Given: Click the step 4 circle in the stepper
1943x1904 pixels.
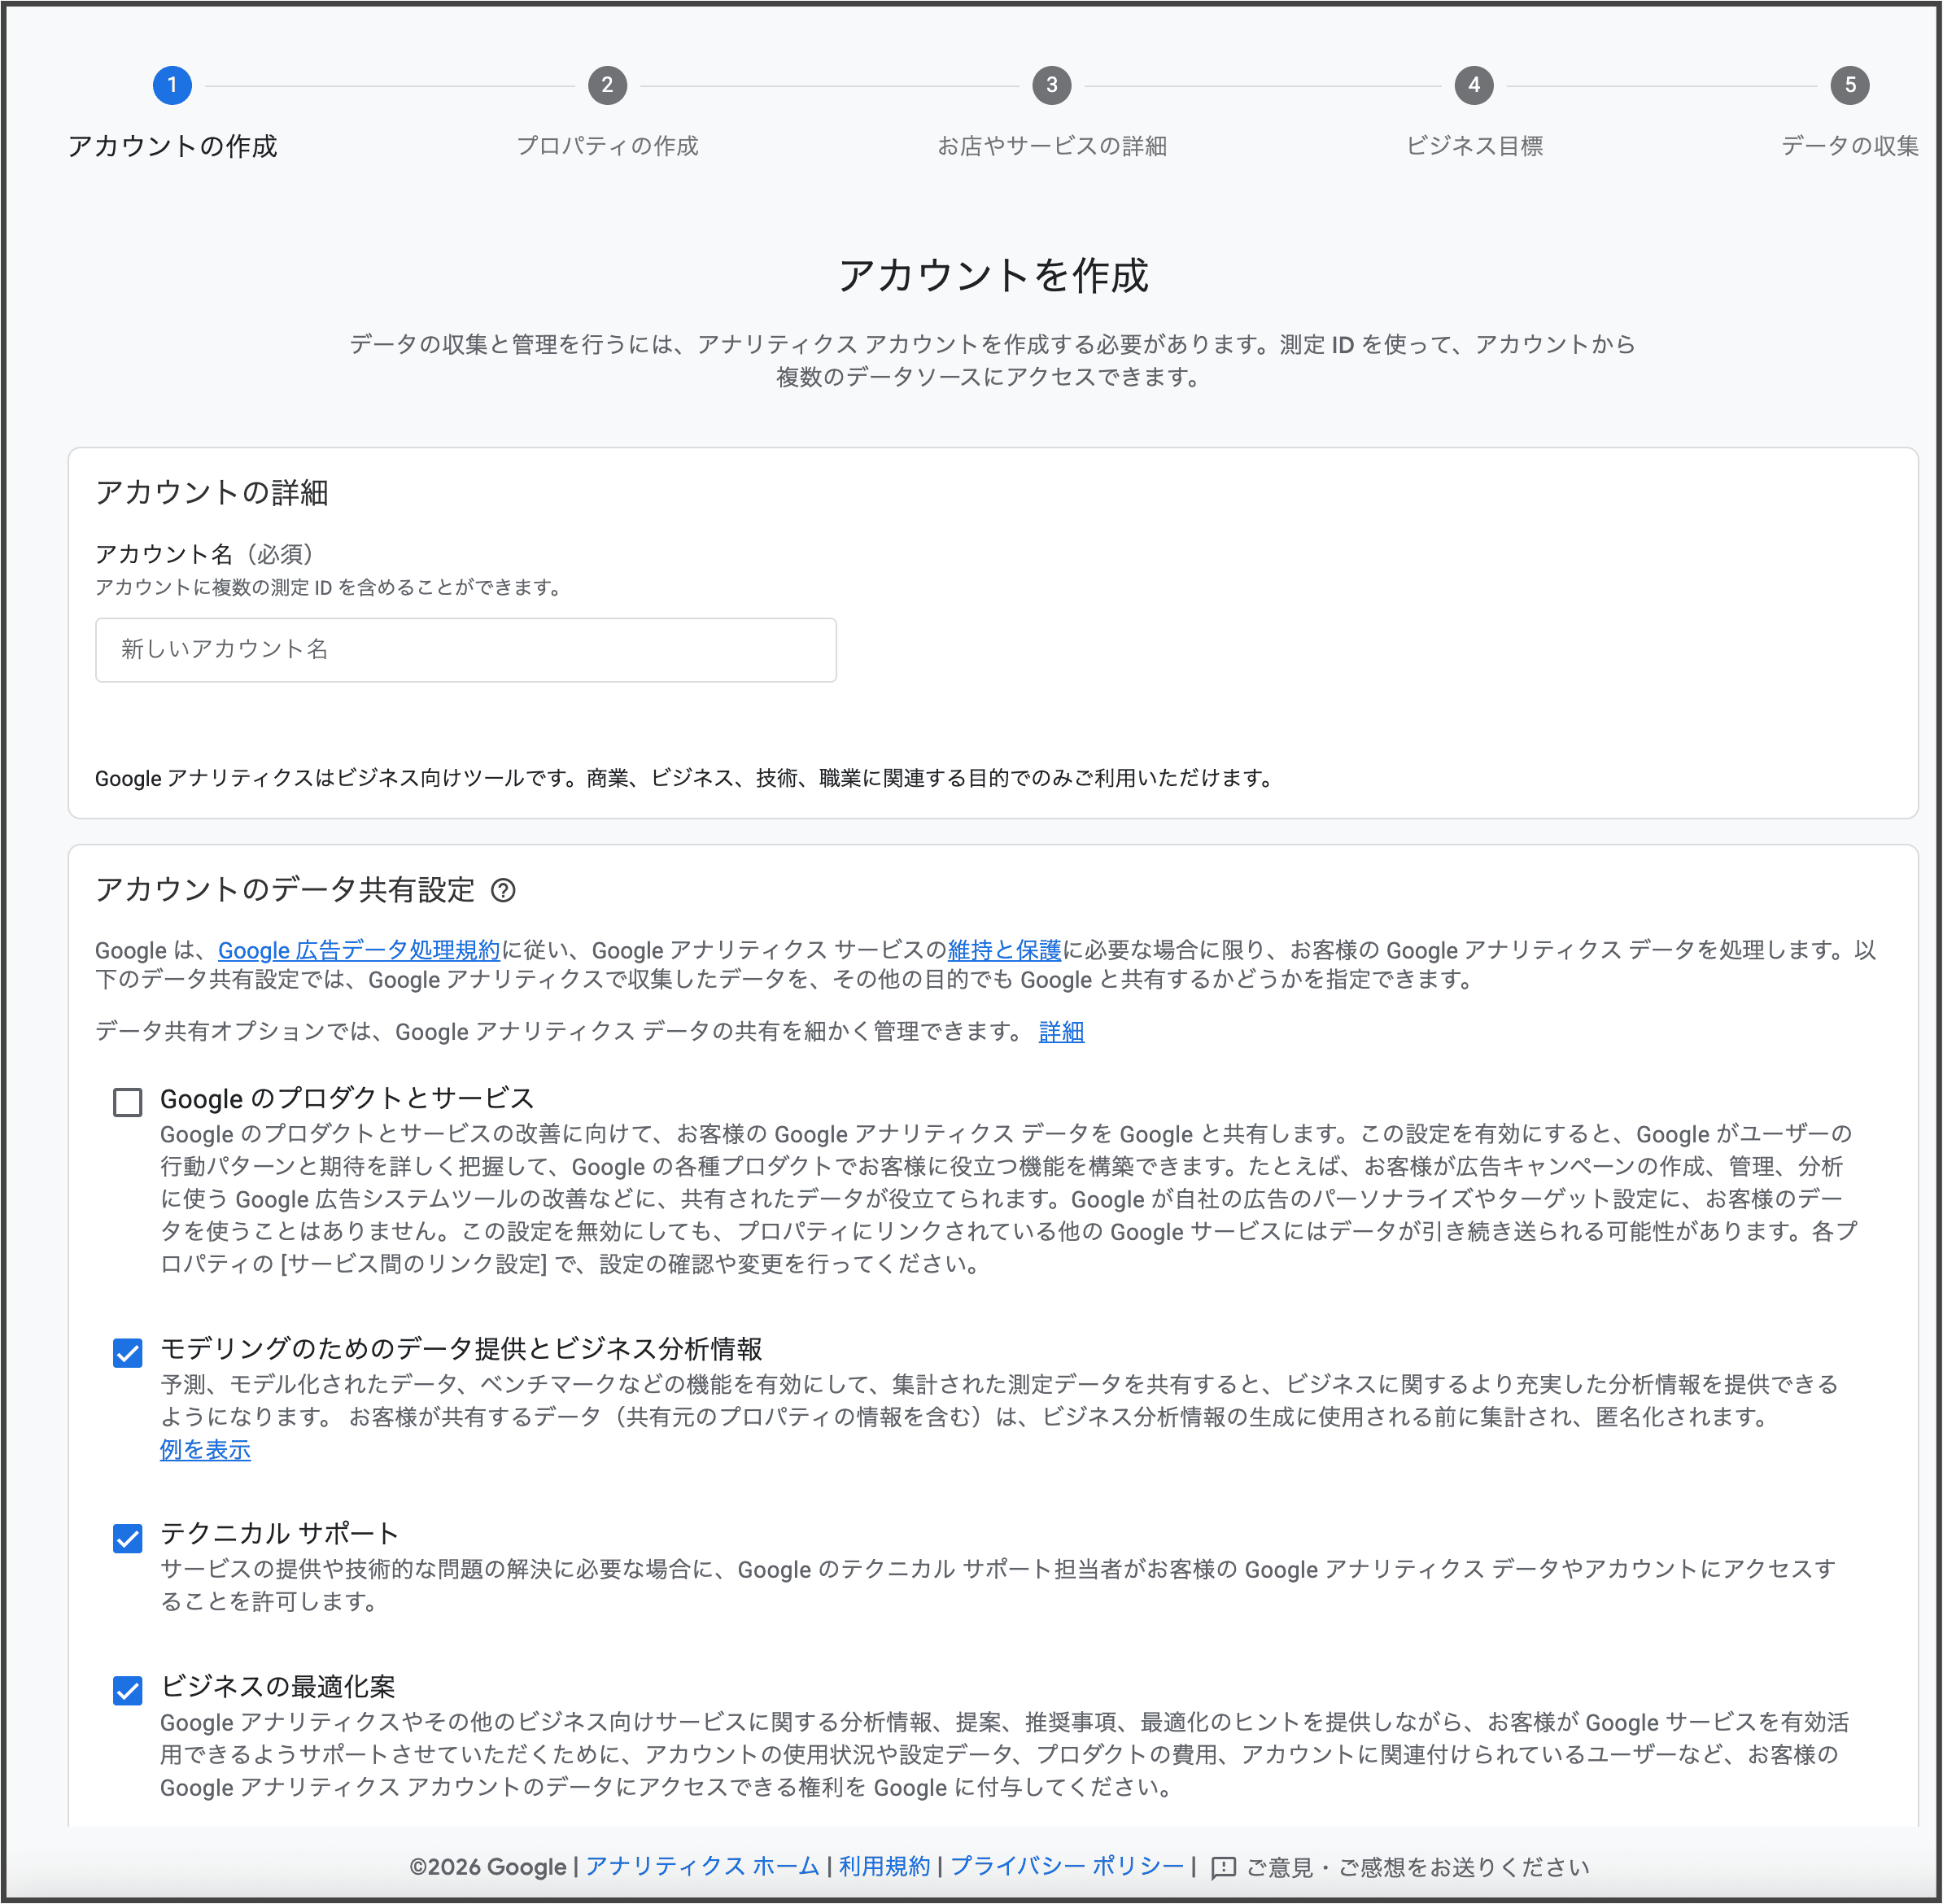Looking at the screenshot, I should point(1474,85).
